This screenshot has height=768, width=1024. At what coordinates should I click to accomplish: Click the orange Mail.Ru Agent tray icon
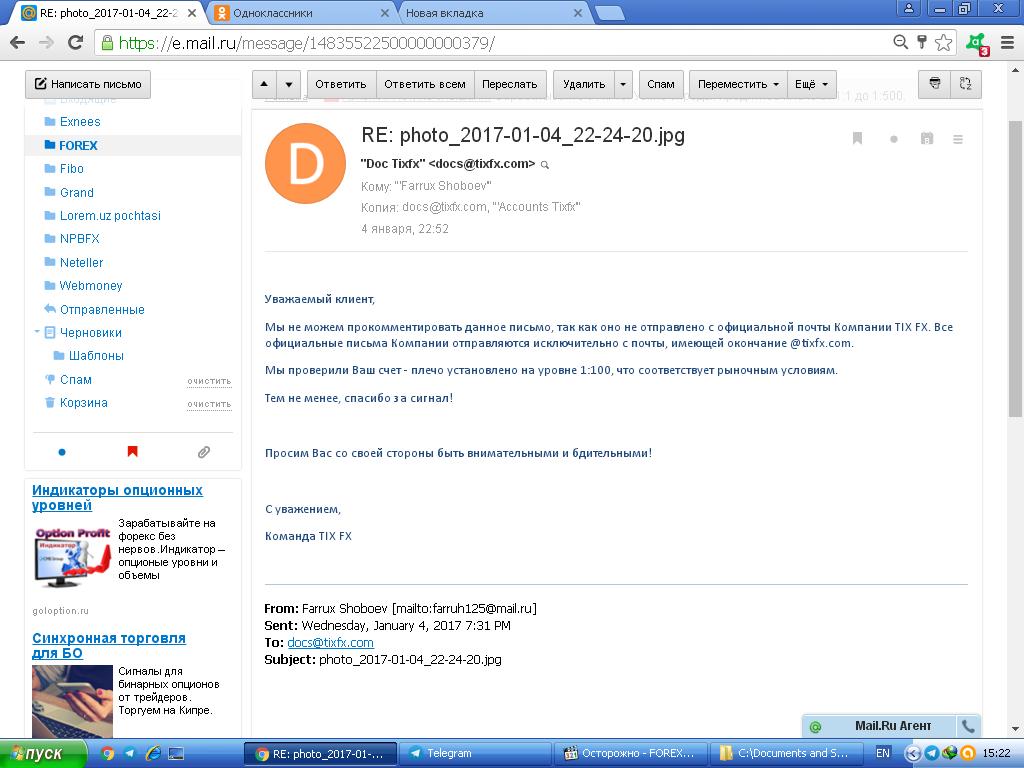tap(968, 753)
